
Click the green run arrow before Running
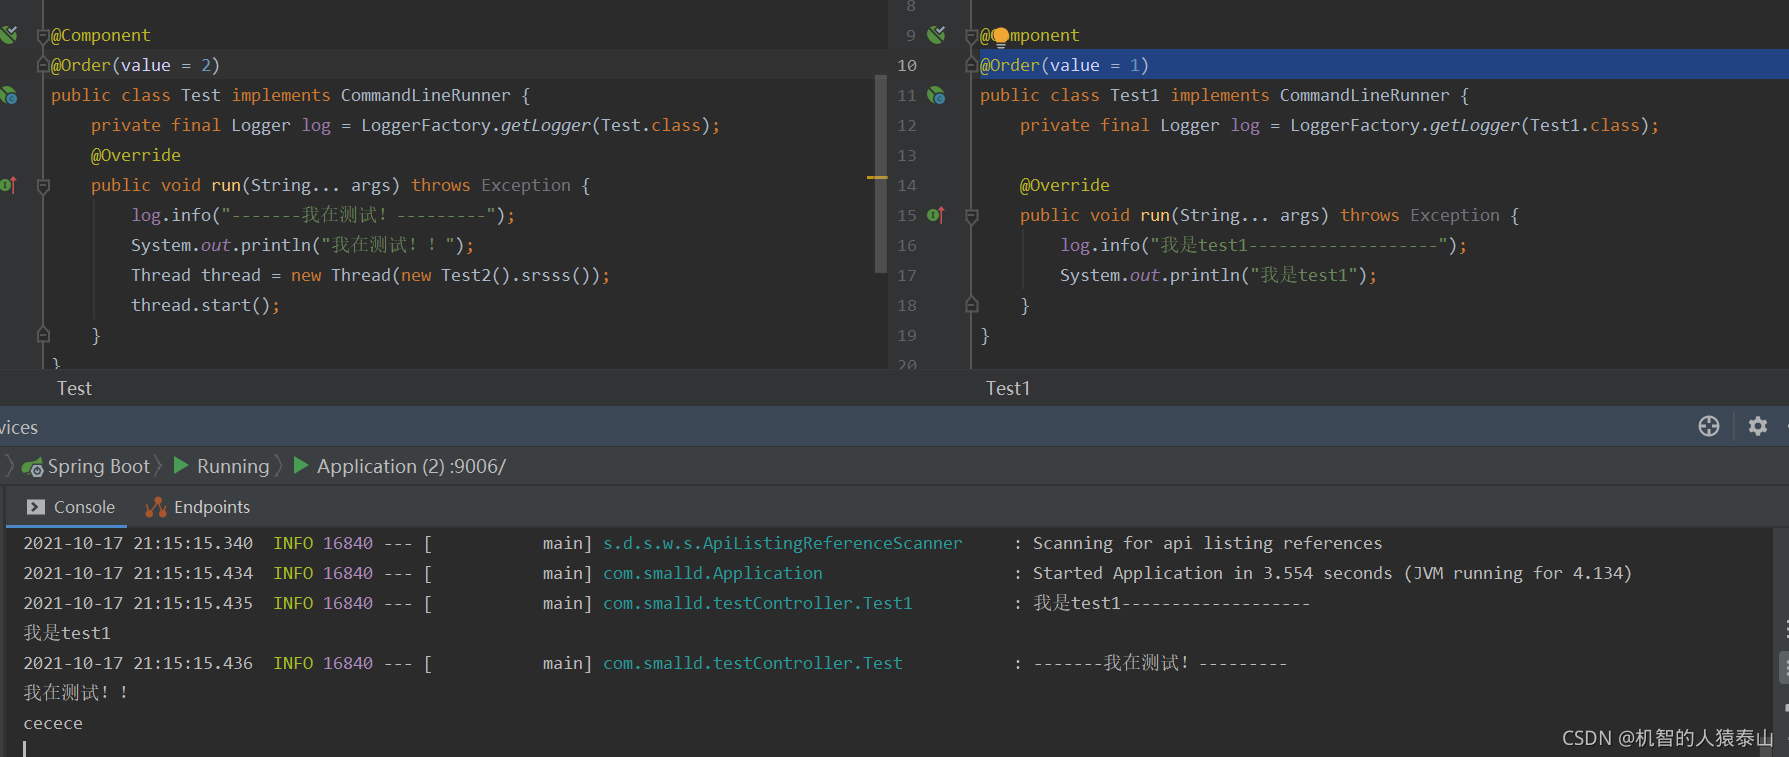tap(181, 465)
